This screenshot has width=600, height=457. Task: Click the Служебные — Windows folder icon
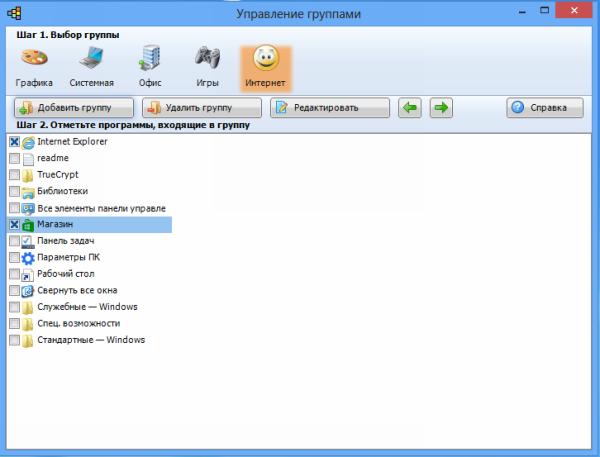[28, 308]
